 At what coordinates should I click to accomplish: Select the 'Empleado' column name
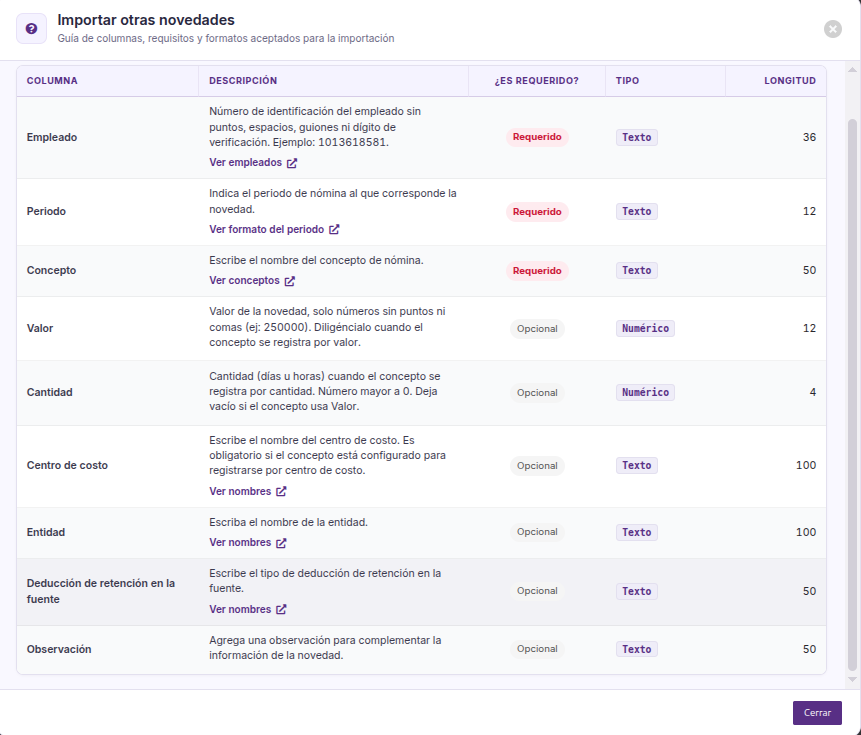52,137
